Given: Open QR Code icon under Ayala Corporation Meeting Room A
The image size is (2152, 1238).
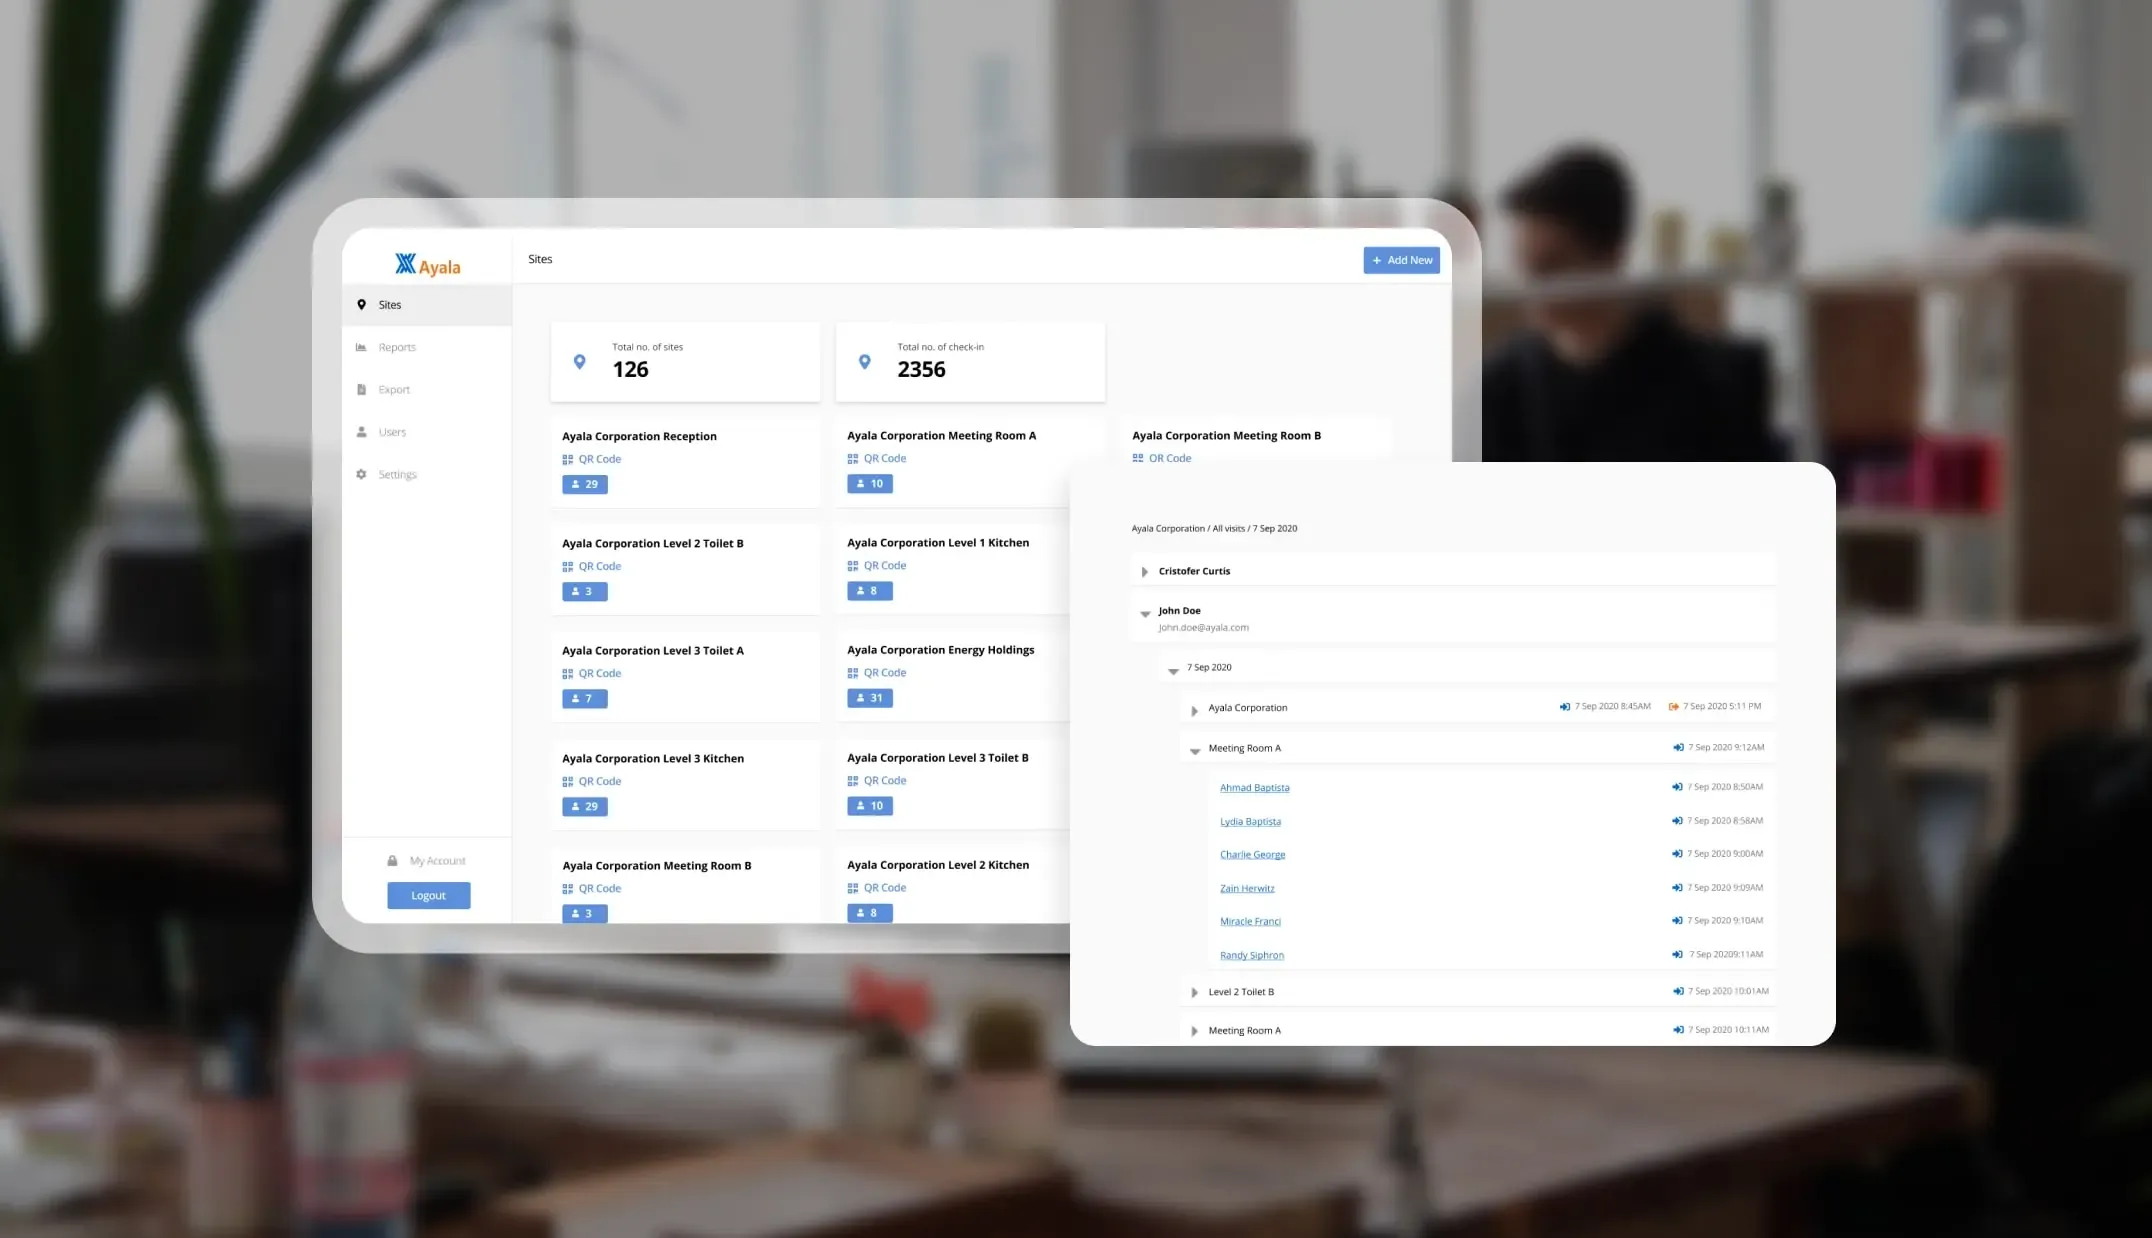Looking at the screenshot, I should [853, 459].
